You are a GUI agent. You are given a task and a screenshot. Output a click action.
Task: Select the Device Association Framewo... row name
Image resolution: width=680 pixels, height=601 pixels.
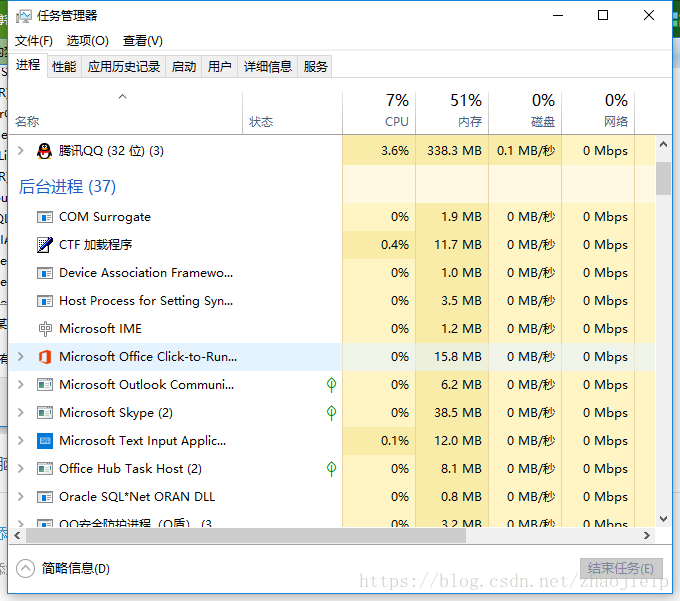pos(146,273)
